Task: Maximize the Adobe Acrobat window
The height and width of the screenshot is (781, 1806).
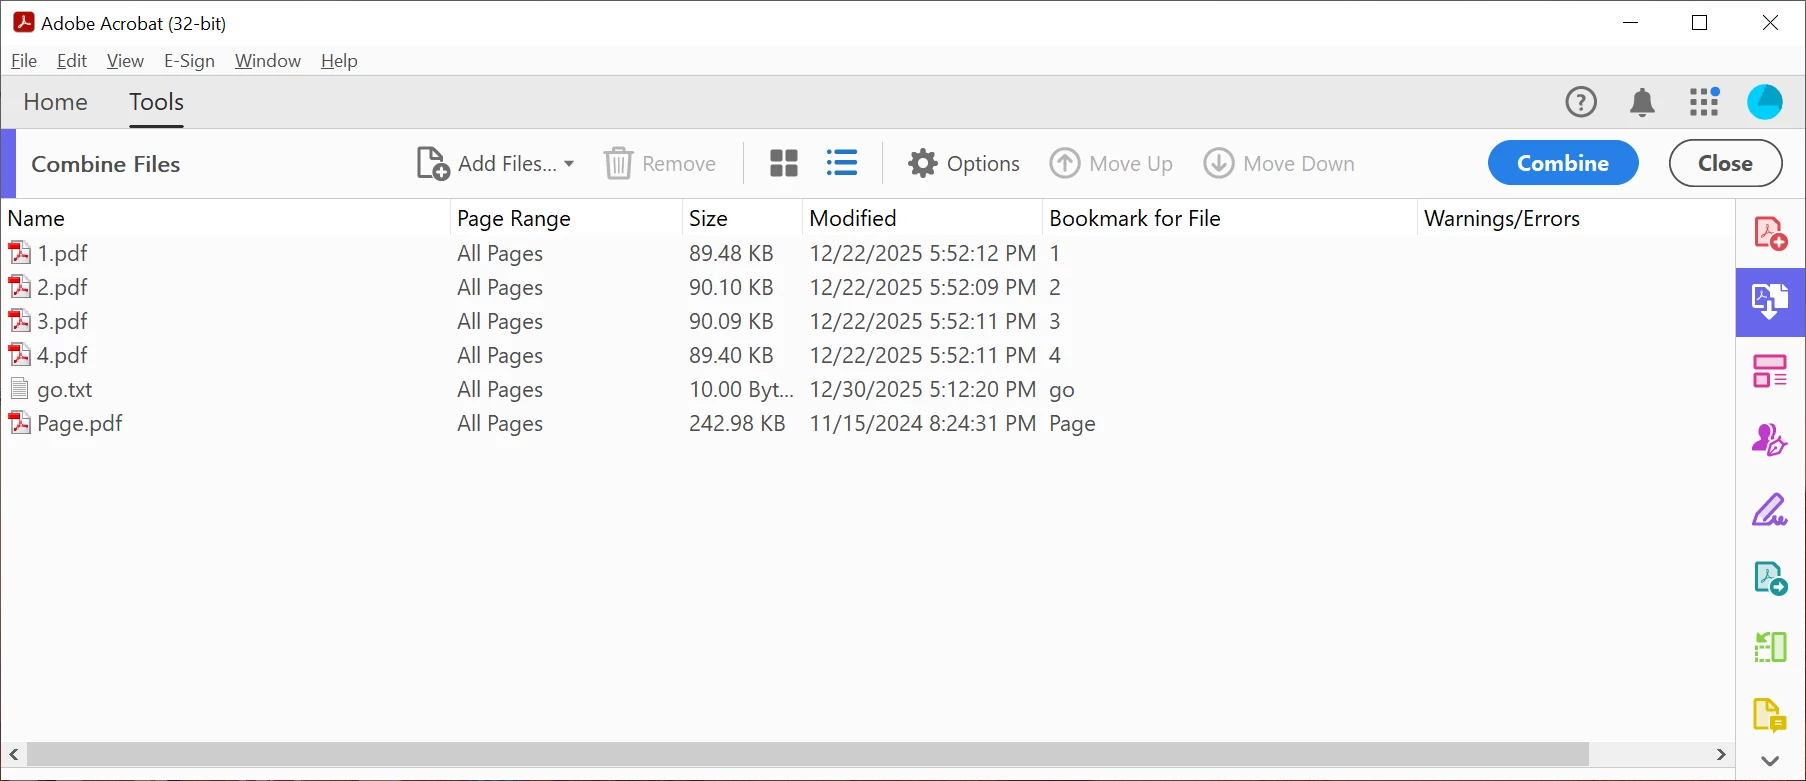Action: pyautogui.click(x=1699, y=23)
